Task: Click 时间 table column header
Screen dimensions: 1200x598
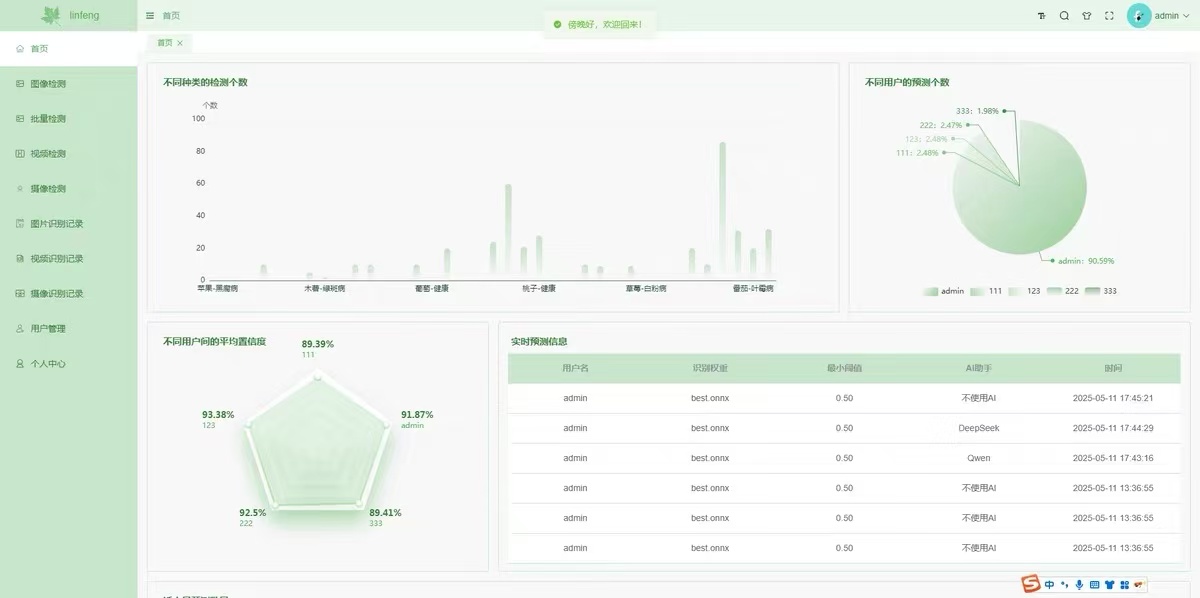Action: point(1113,368)
